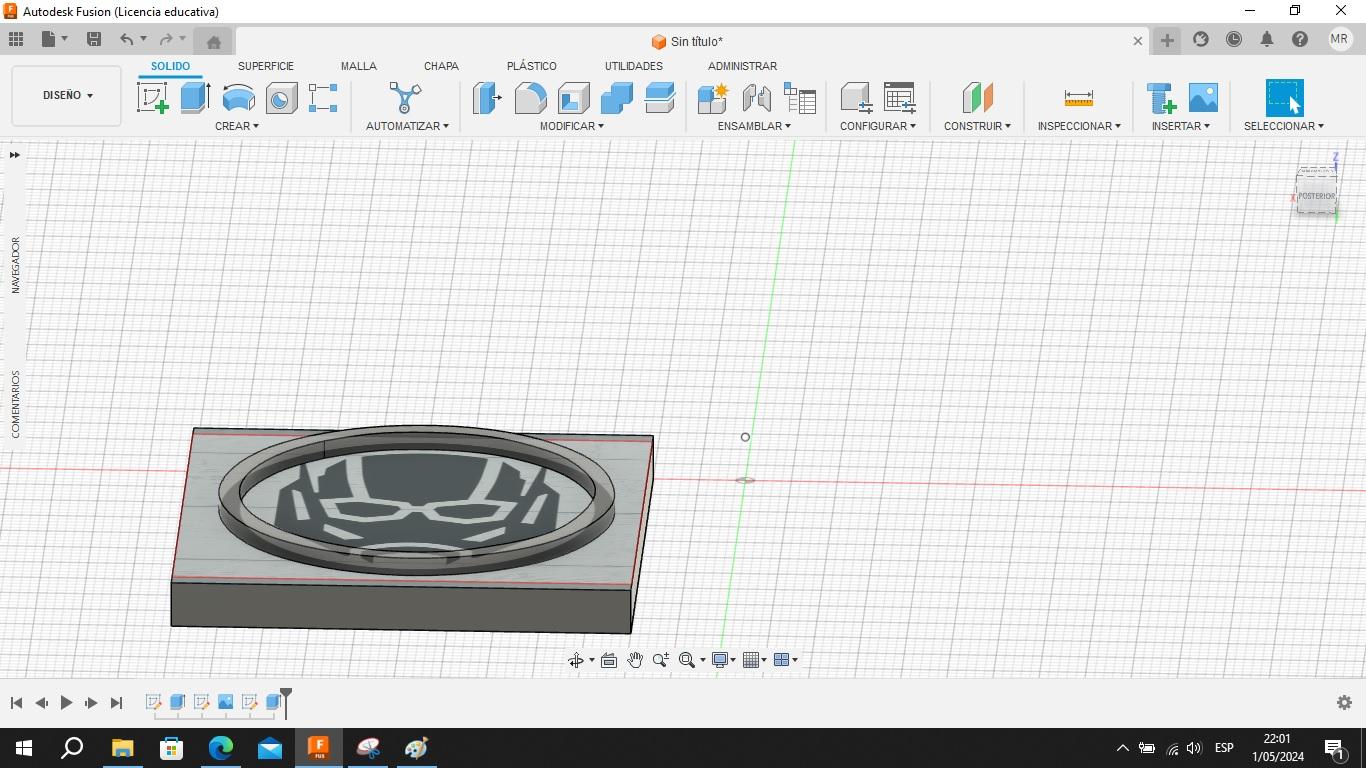Expand the SELECCIONAR menu
Screen dimensions: 1366x768
click(x=1284, y=126)
